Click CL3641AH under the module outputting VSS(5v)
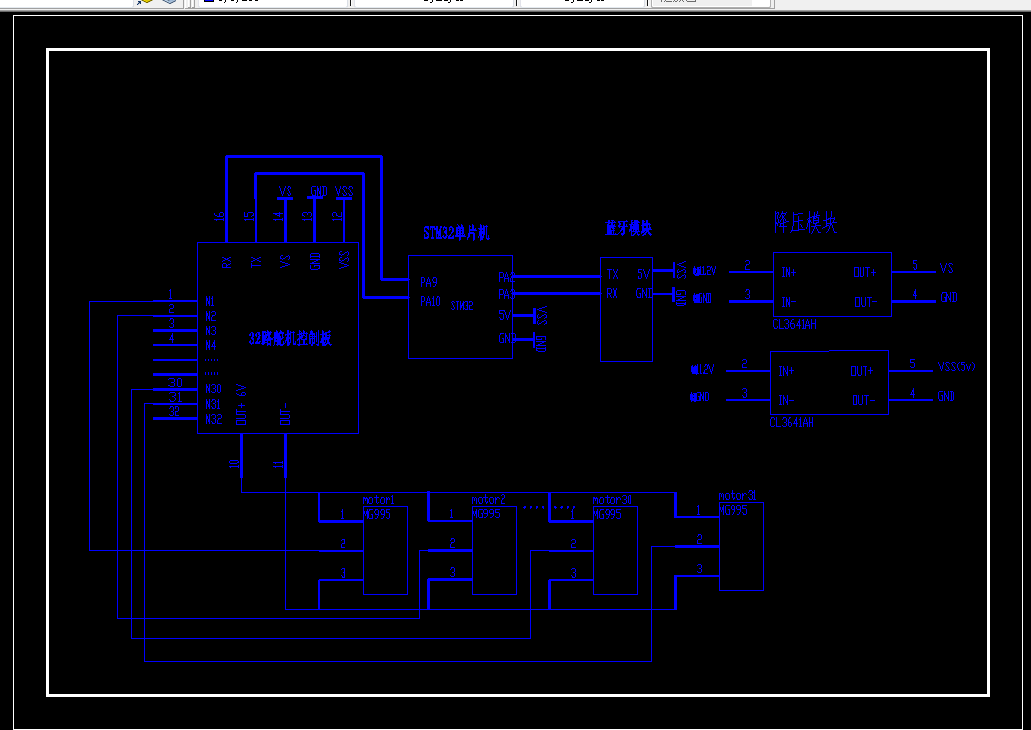The width and height of the screenshot is (1031, 730). point(792,422)
